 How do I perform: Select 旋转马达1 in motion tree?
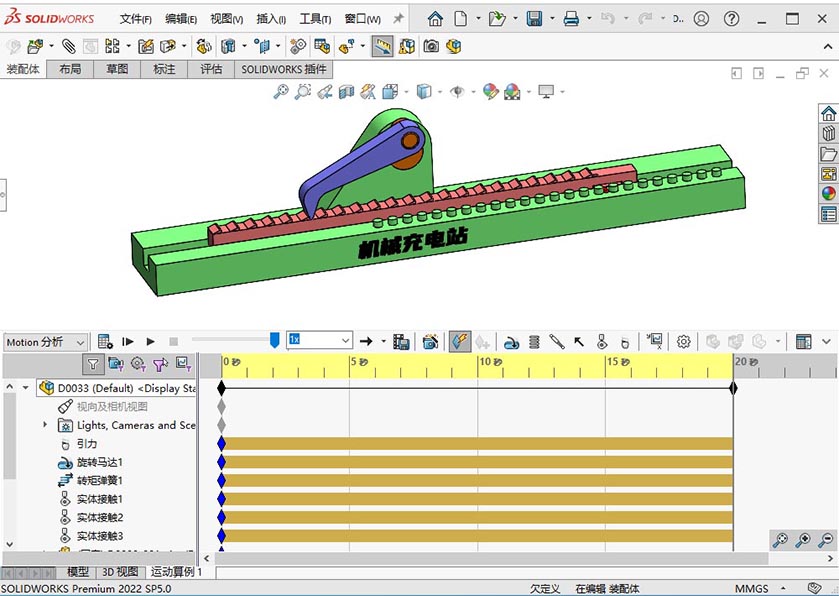[x=99, y=462]
